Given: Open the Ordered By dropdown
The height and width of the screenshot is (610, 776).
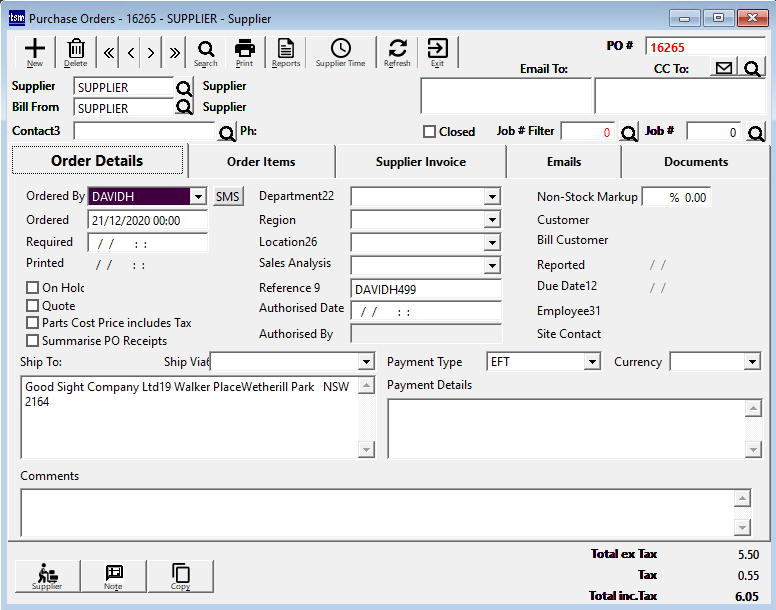Looking at the screenshot, I should (198, 197).
